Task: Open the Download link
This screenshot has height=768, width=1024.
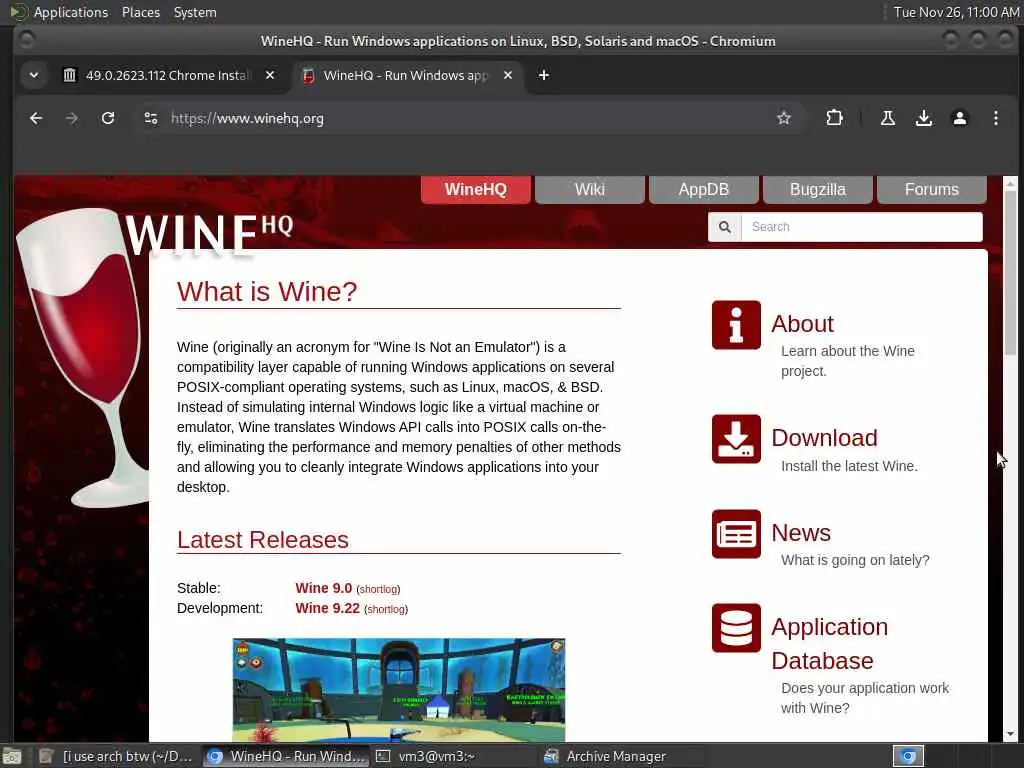Action: point(824,438)
